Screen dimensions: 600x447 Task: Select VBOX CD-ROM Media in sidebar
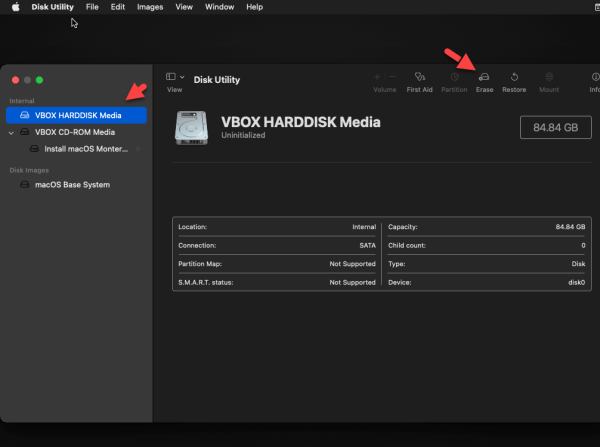tap(77, 132)
